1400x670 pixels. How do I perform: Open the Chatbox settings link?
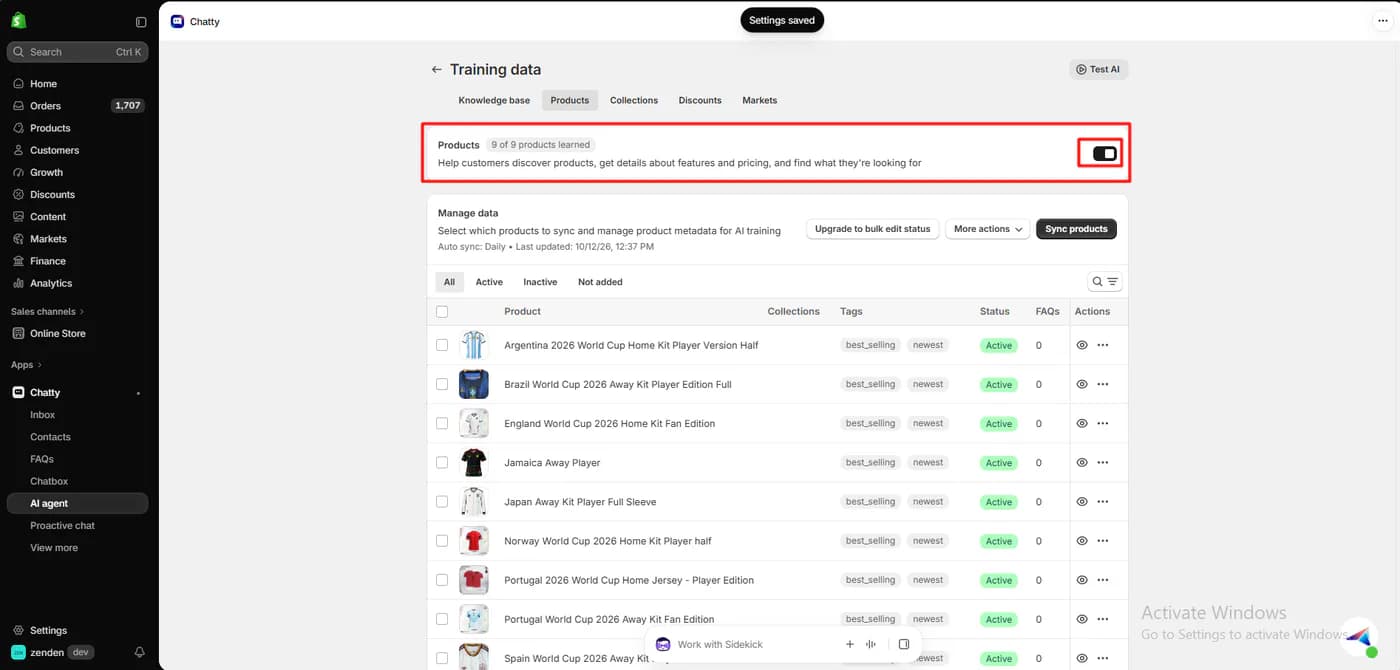click(49, 482)
